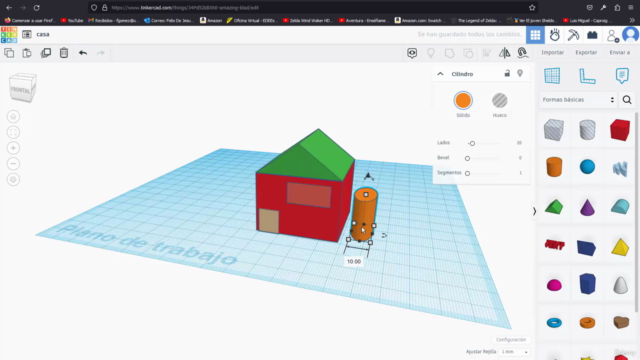Toggle the view-all eye icon

click(x=412, y=53)
